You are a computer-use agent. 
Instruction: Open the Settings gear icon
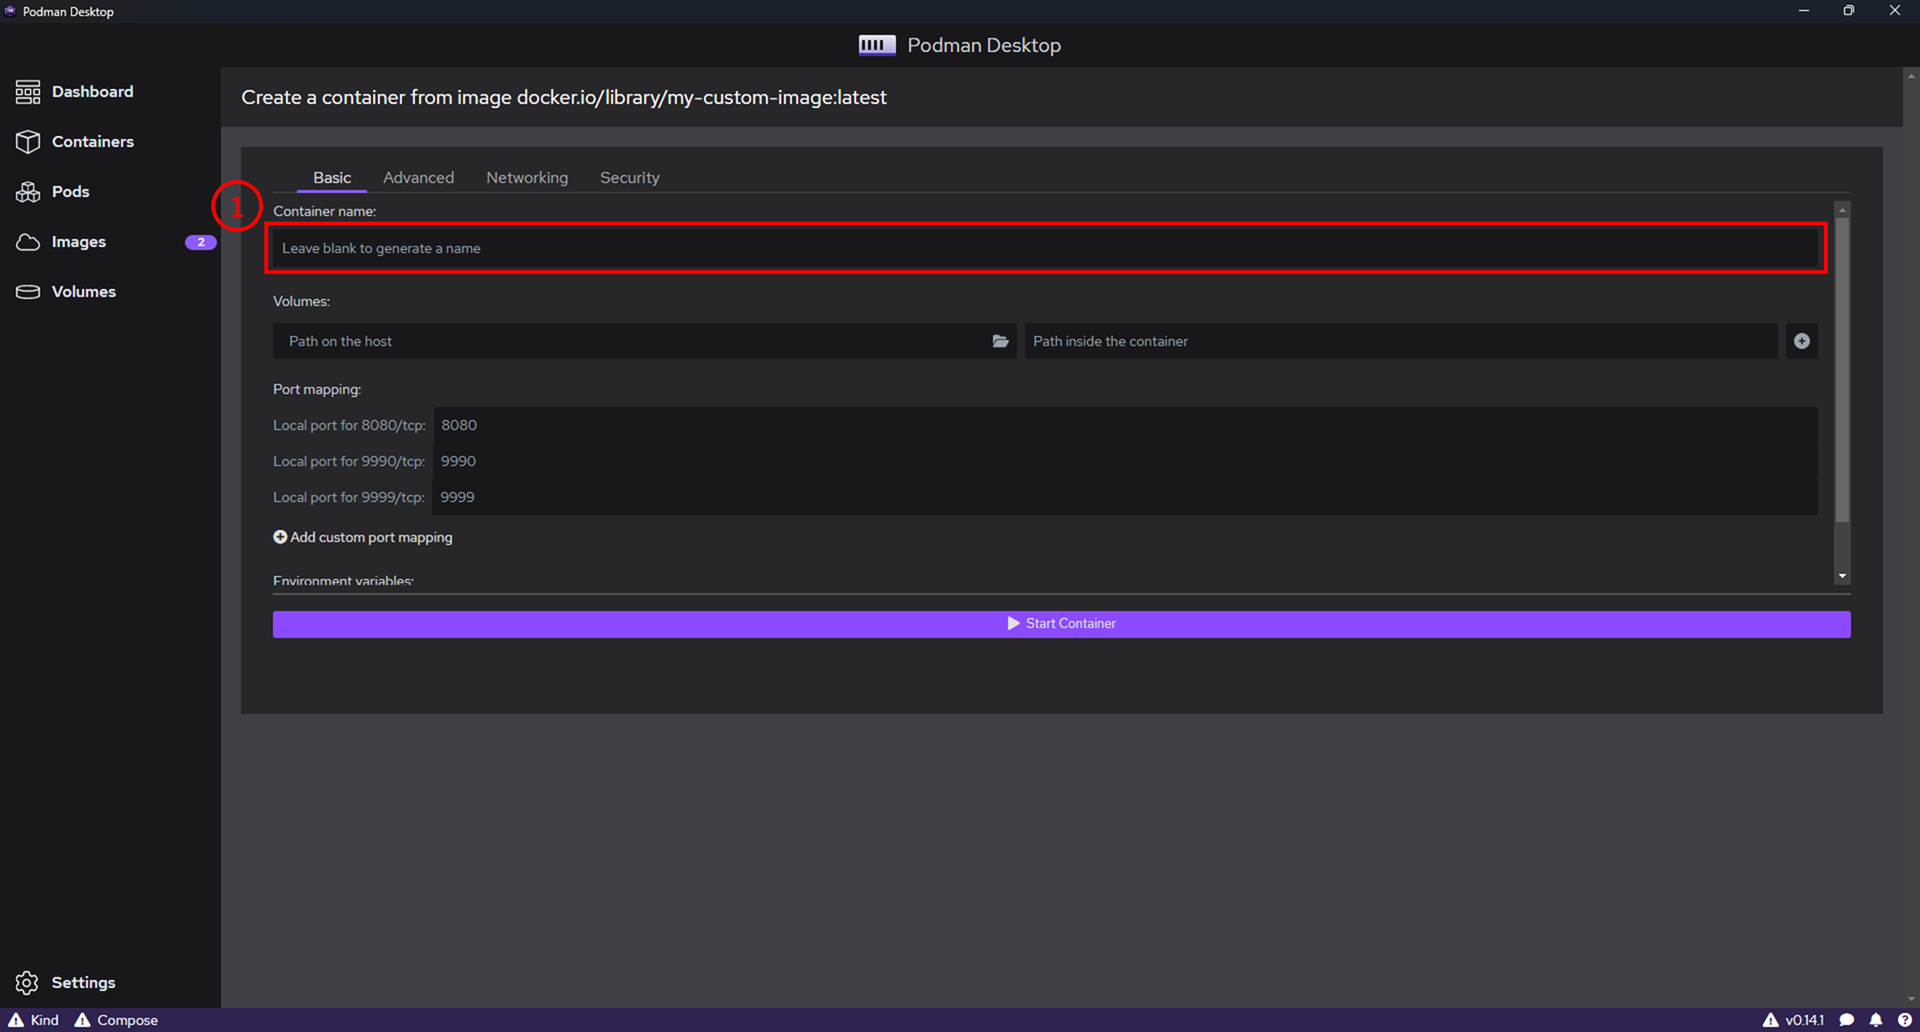(x=27, y=983)
